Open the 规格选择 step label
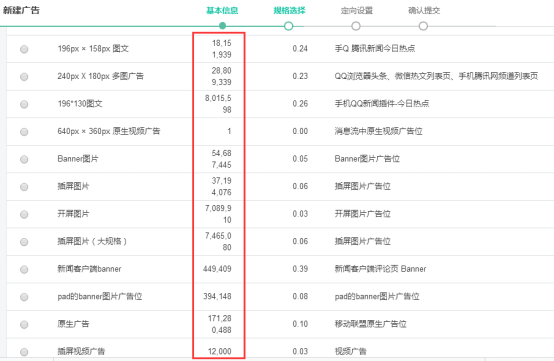Screen dimensions: 554x361 click(289, 11)
